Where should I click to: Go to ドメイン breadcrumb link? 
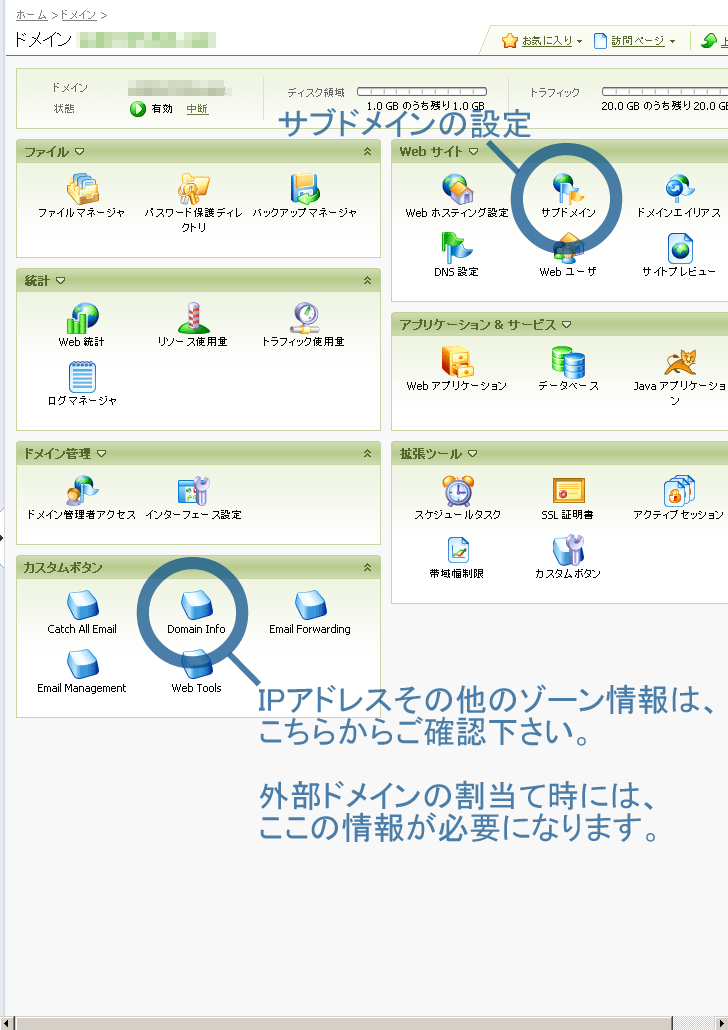tap(78, 14)
